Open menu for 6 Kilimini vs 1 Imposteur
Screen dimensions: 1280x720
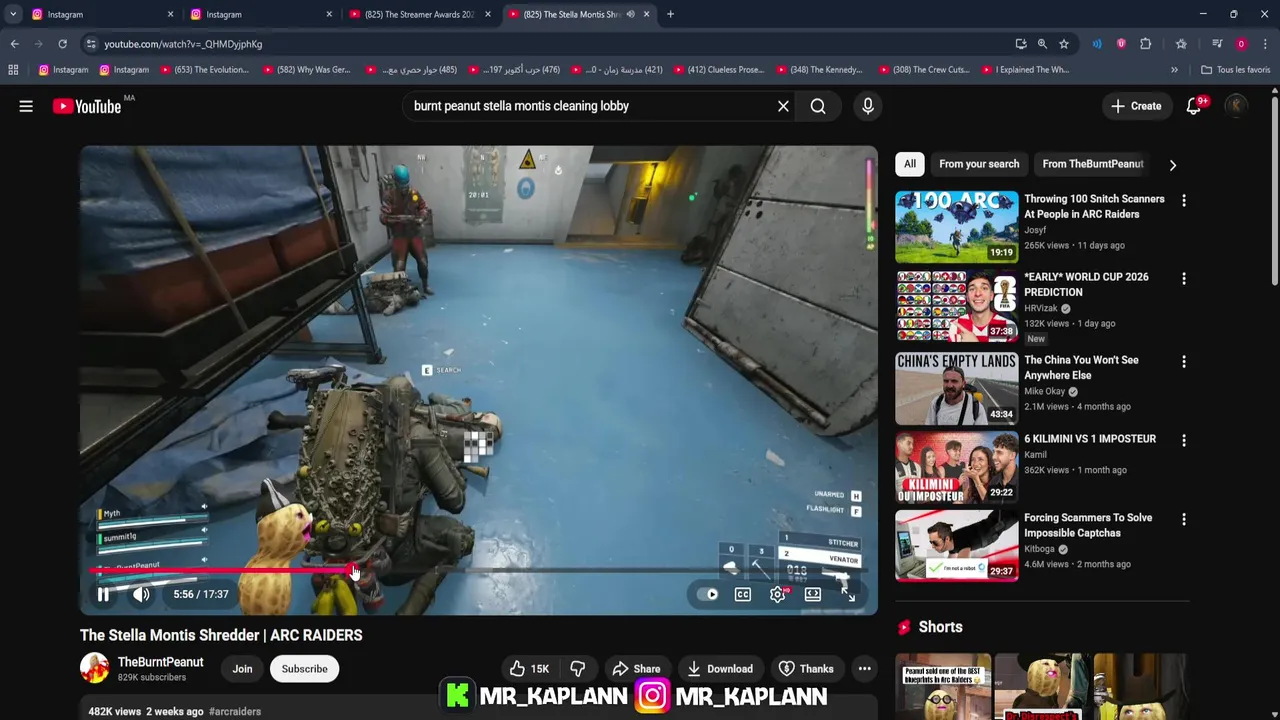tap(1184, 440)
